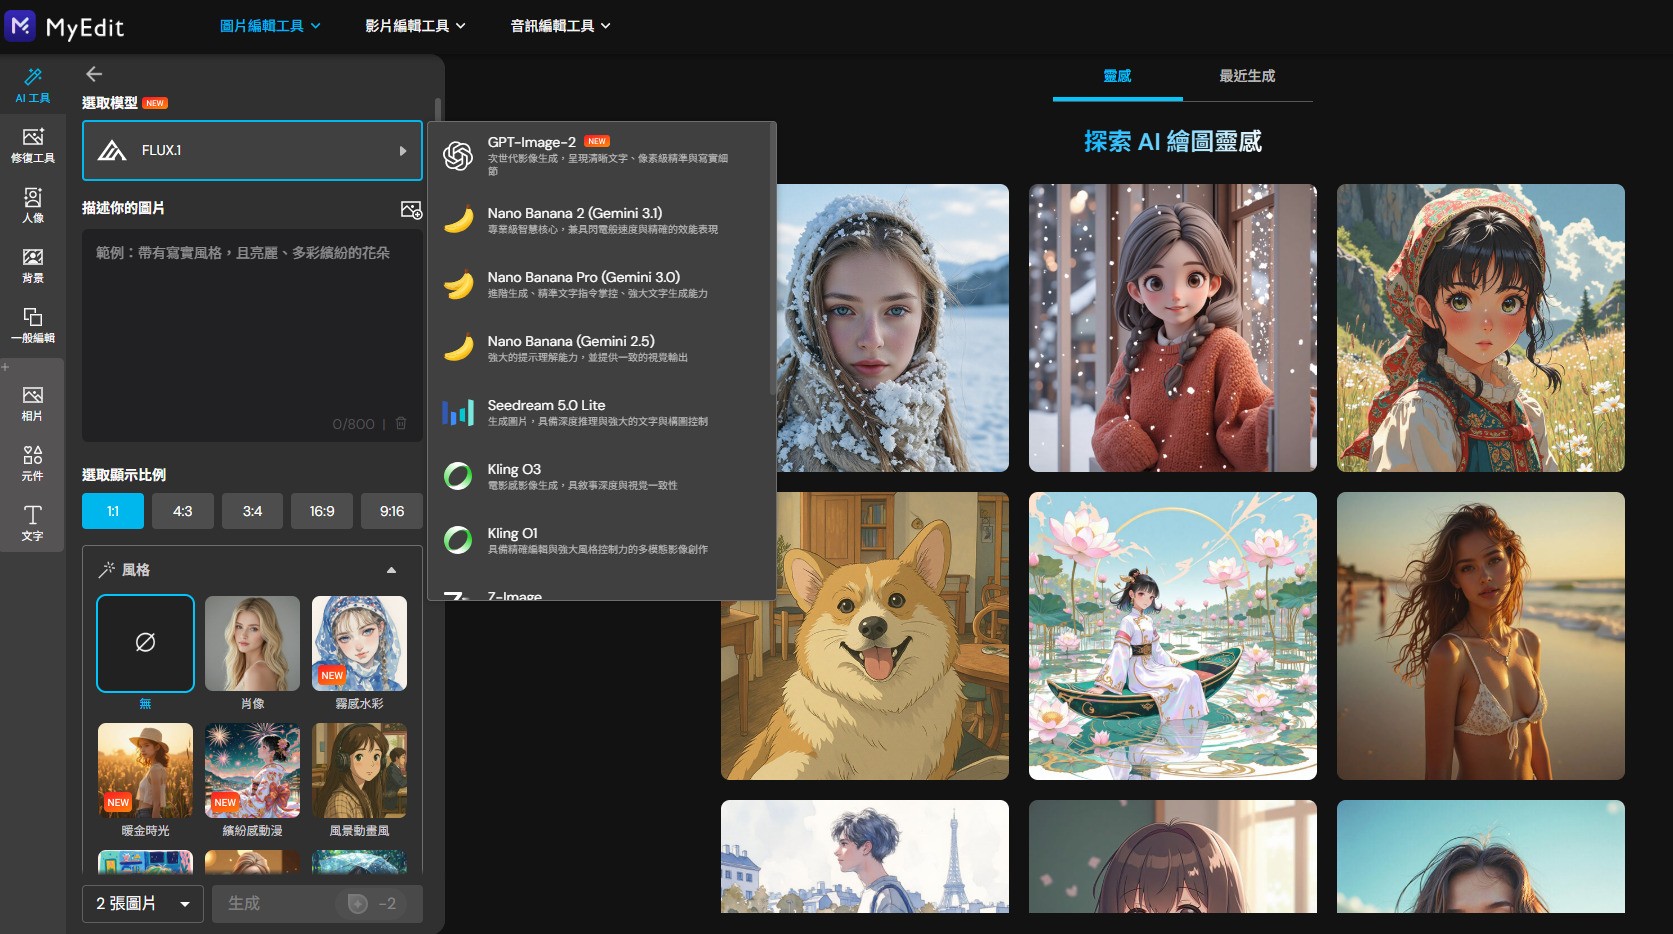Select Nano Banana 2 (Gemini 3.1) model
Viewport: 1673px width, 934px height.
(x=602, y=220)
